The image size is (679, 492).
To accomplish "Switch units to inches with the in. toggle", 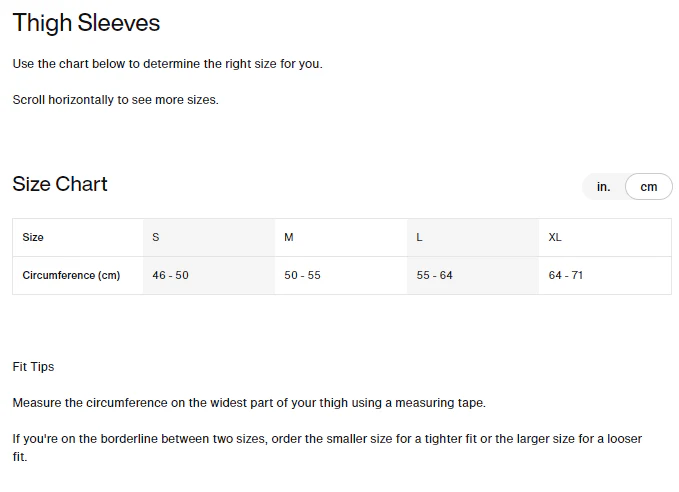I will pos(603,187).
